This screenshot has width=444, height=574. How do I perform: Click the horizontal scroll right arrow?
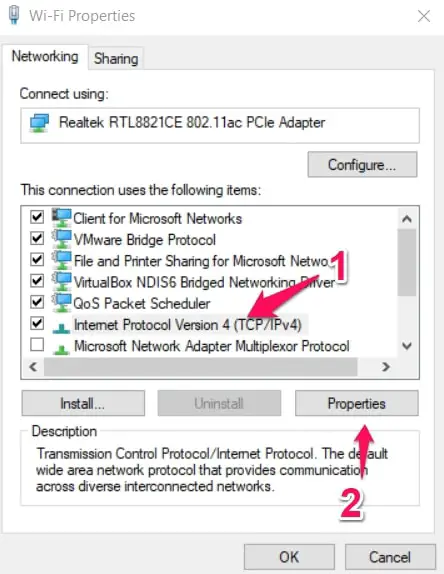tap(385, 366)
